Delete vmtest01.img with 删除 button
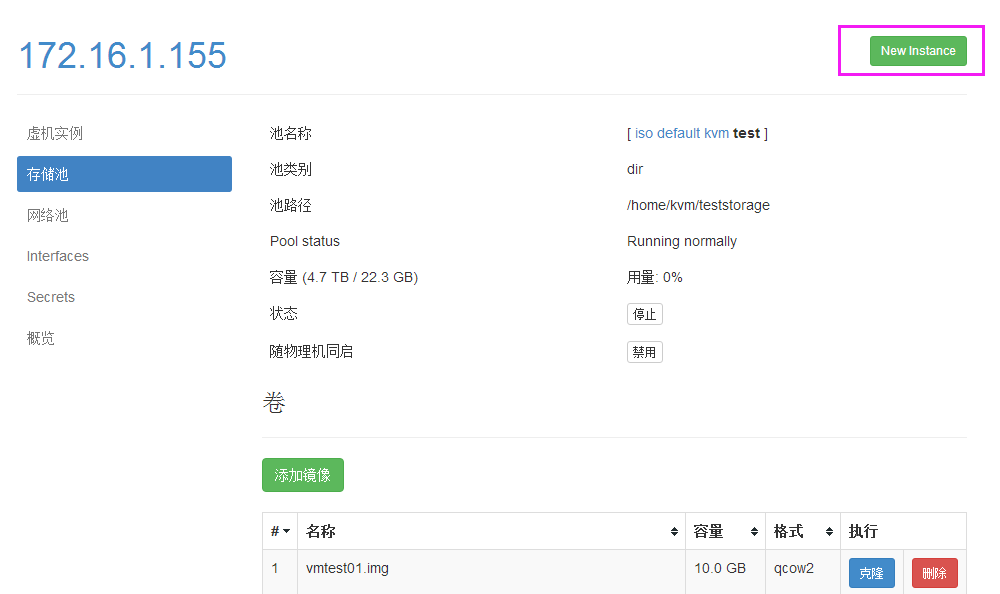This screenshot has width=1000, height=594. pyautogui.click(x=934, y=573)
